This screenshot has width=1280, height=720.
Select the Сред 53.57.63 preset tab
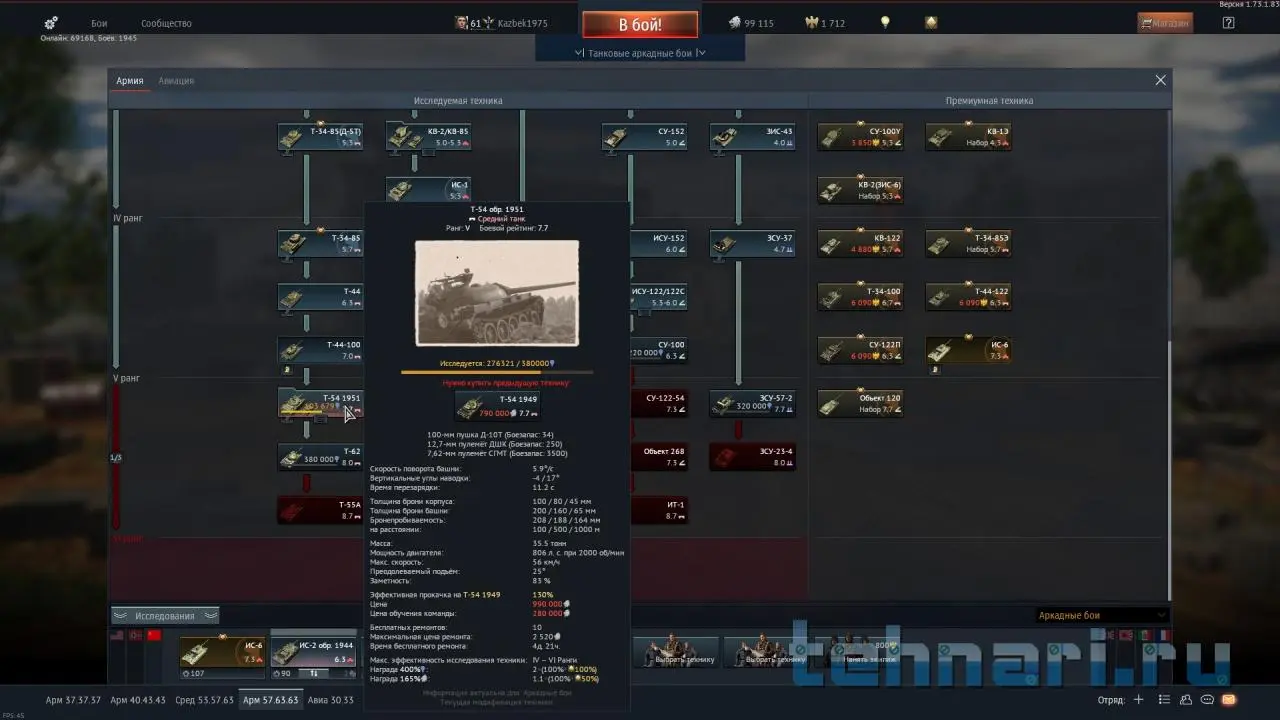(204, 700)
